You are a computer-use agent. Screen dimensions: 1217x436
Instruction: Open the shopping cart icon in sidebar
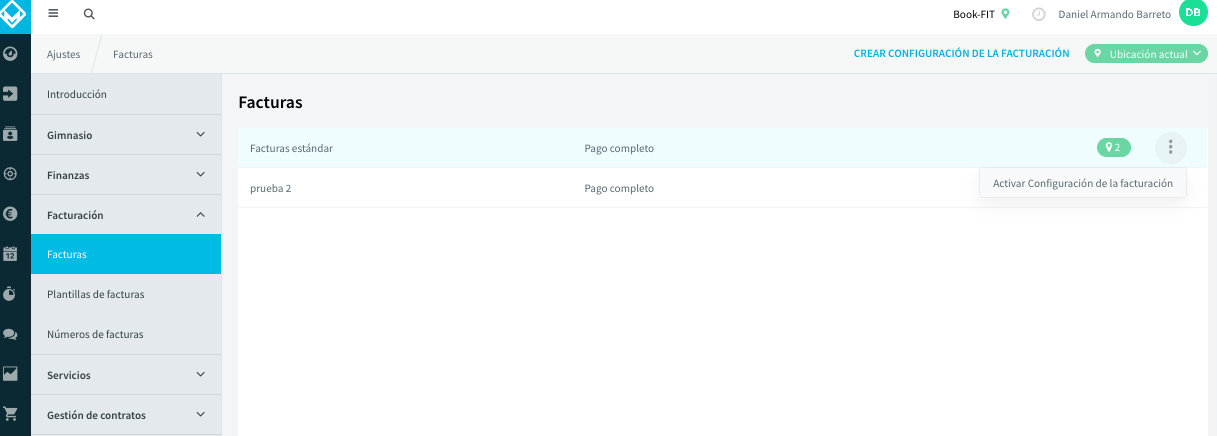[x=11, y=413]
